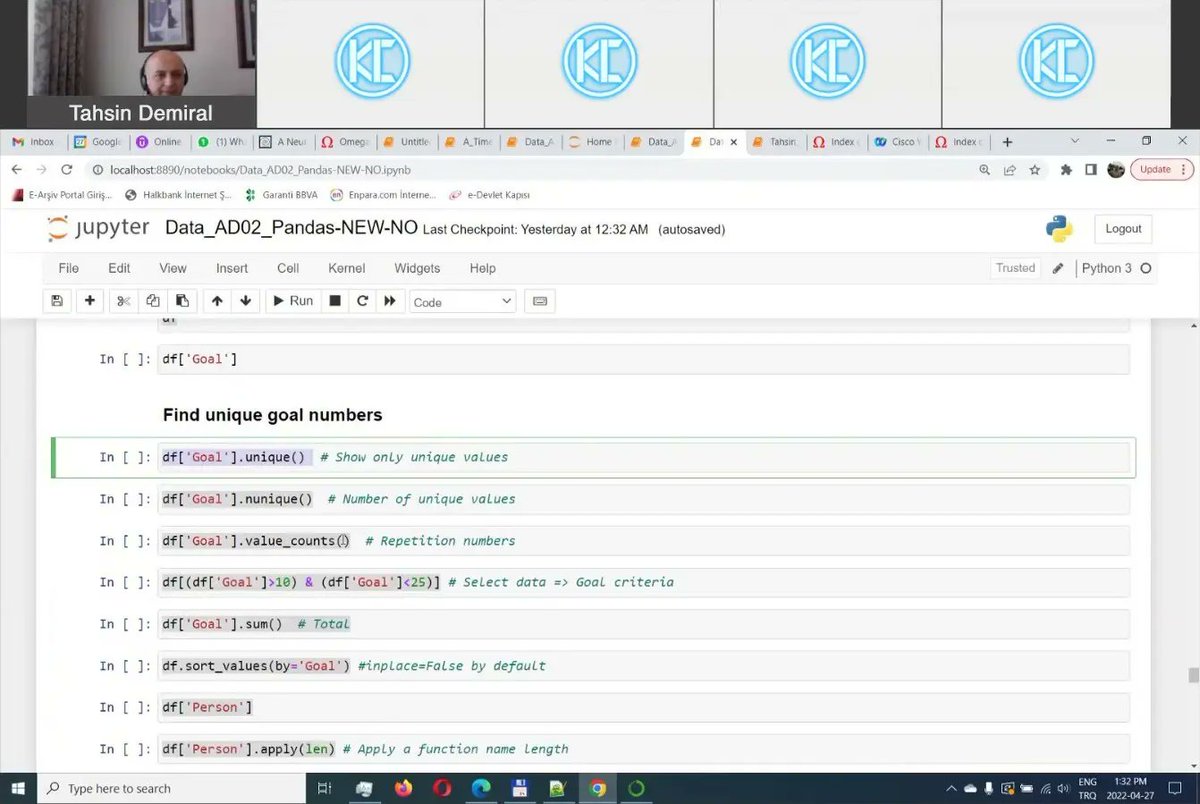The image size is (1200, 804).
Task: Switch to the Omega browser tab
Action: tap(345, 142)
